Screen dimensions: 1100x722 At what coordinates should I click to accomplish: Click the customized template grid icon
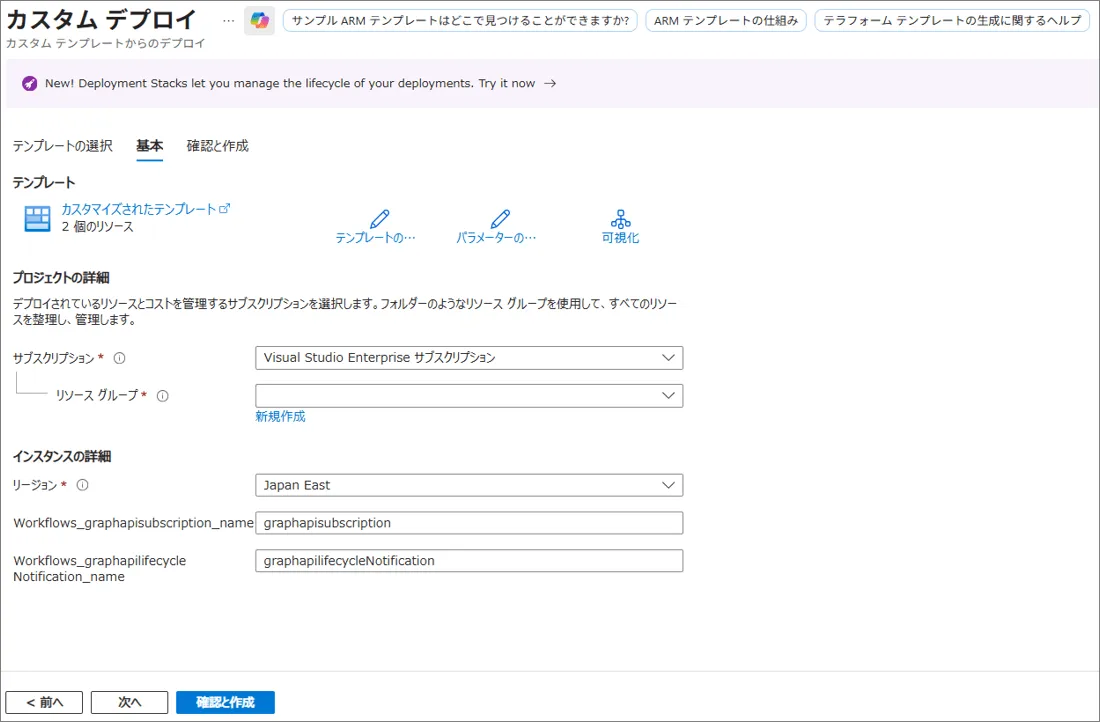37,219
